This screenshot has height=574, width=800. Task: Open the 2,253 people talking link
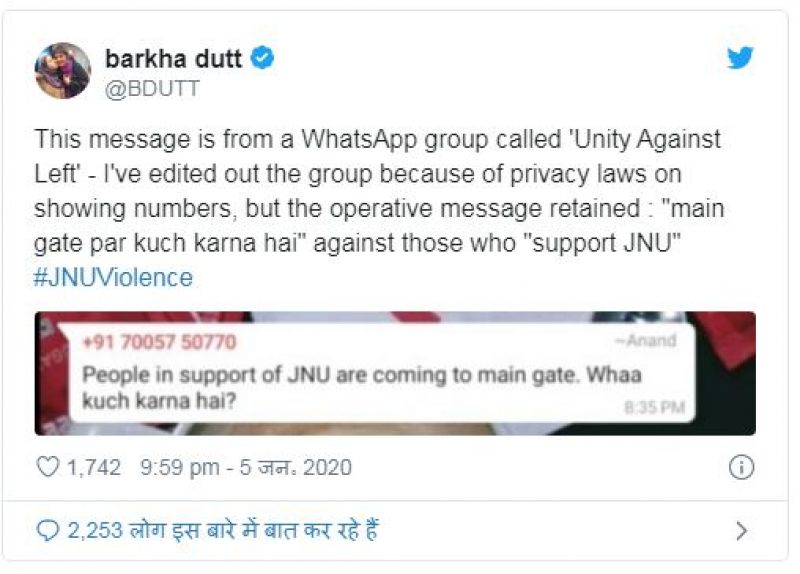point(223,531)
